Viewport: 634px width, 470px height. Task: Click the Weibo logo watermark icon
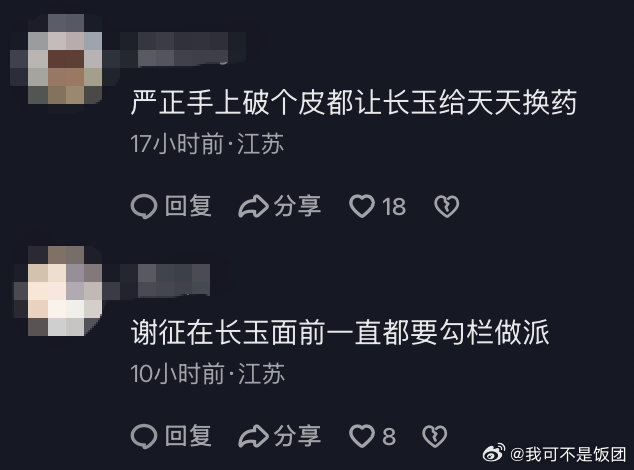click(x=494, y=453)
